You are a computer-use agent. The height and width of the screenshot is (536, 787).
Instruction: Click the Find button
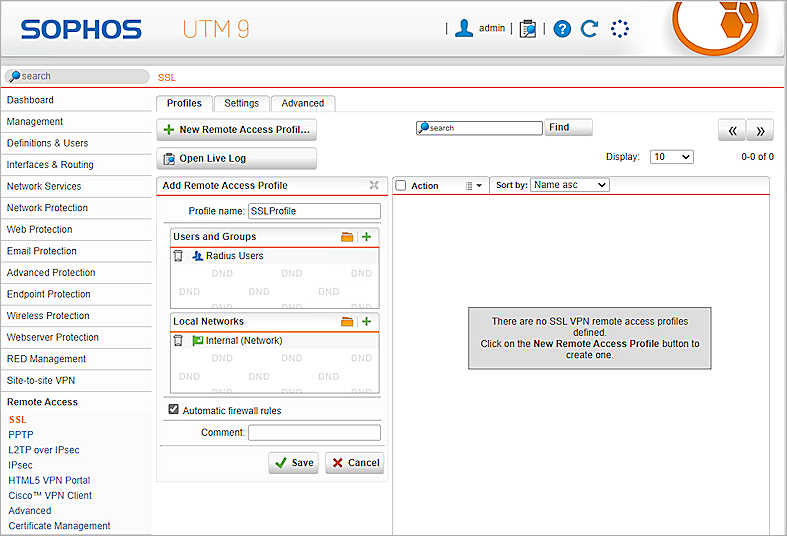pyautogui.click(x=568, y=127)
